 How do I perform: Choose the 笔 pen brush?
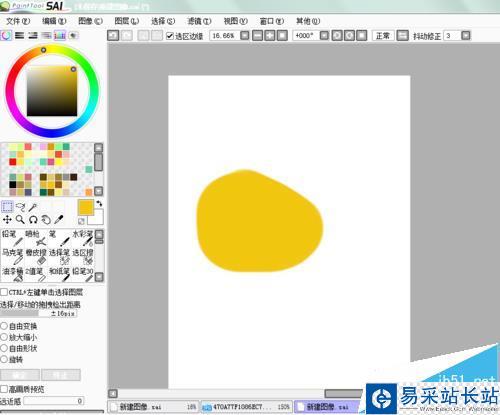pos(59,238)
